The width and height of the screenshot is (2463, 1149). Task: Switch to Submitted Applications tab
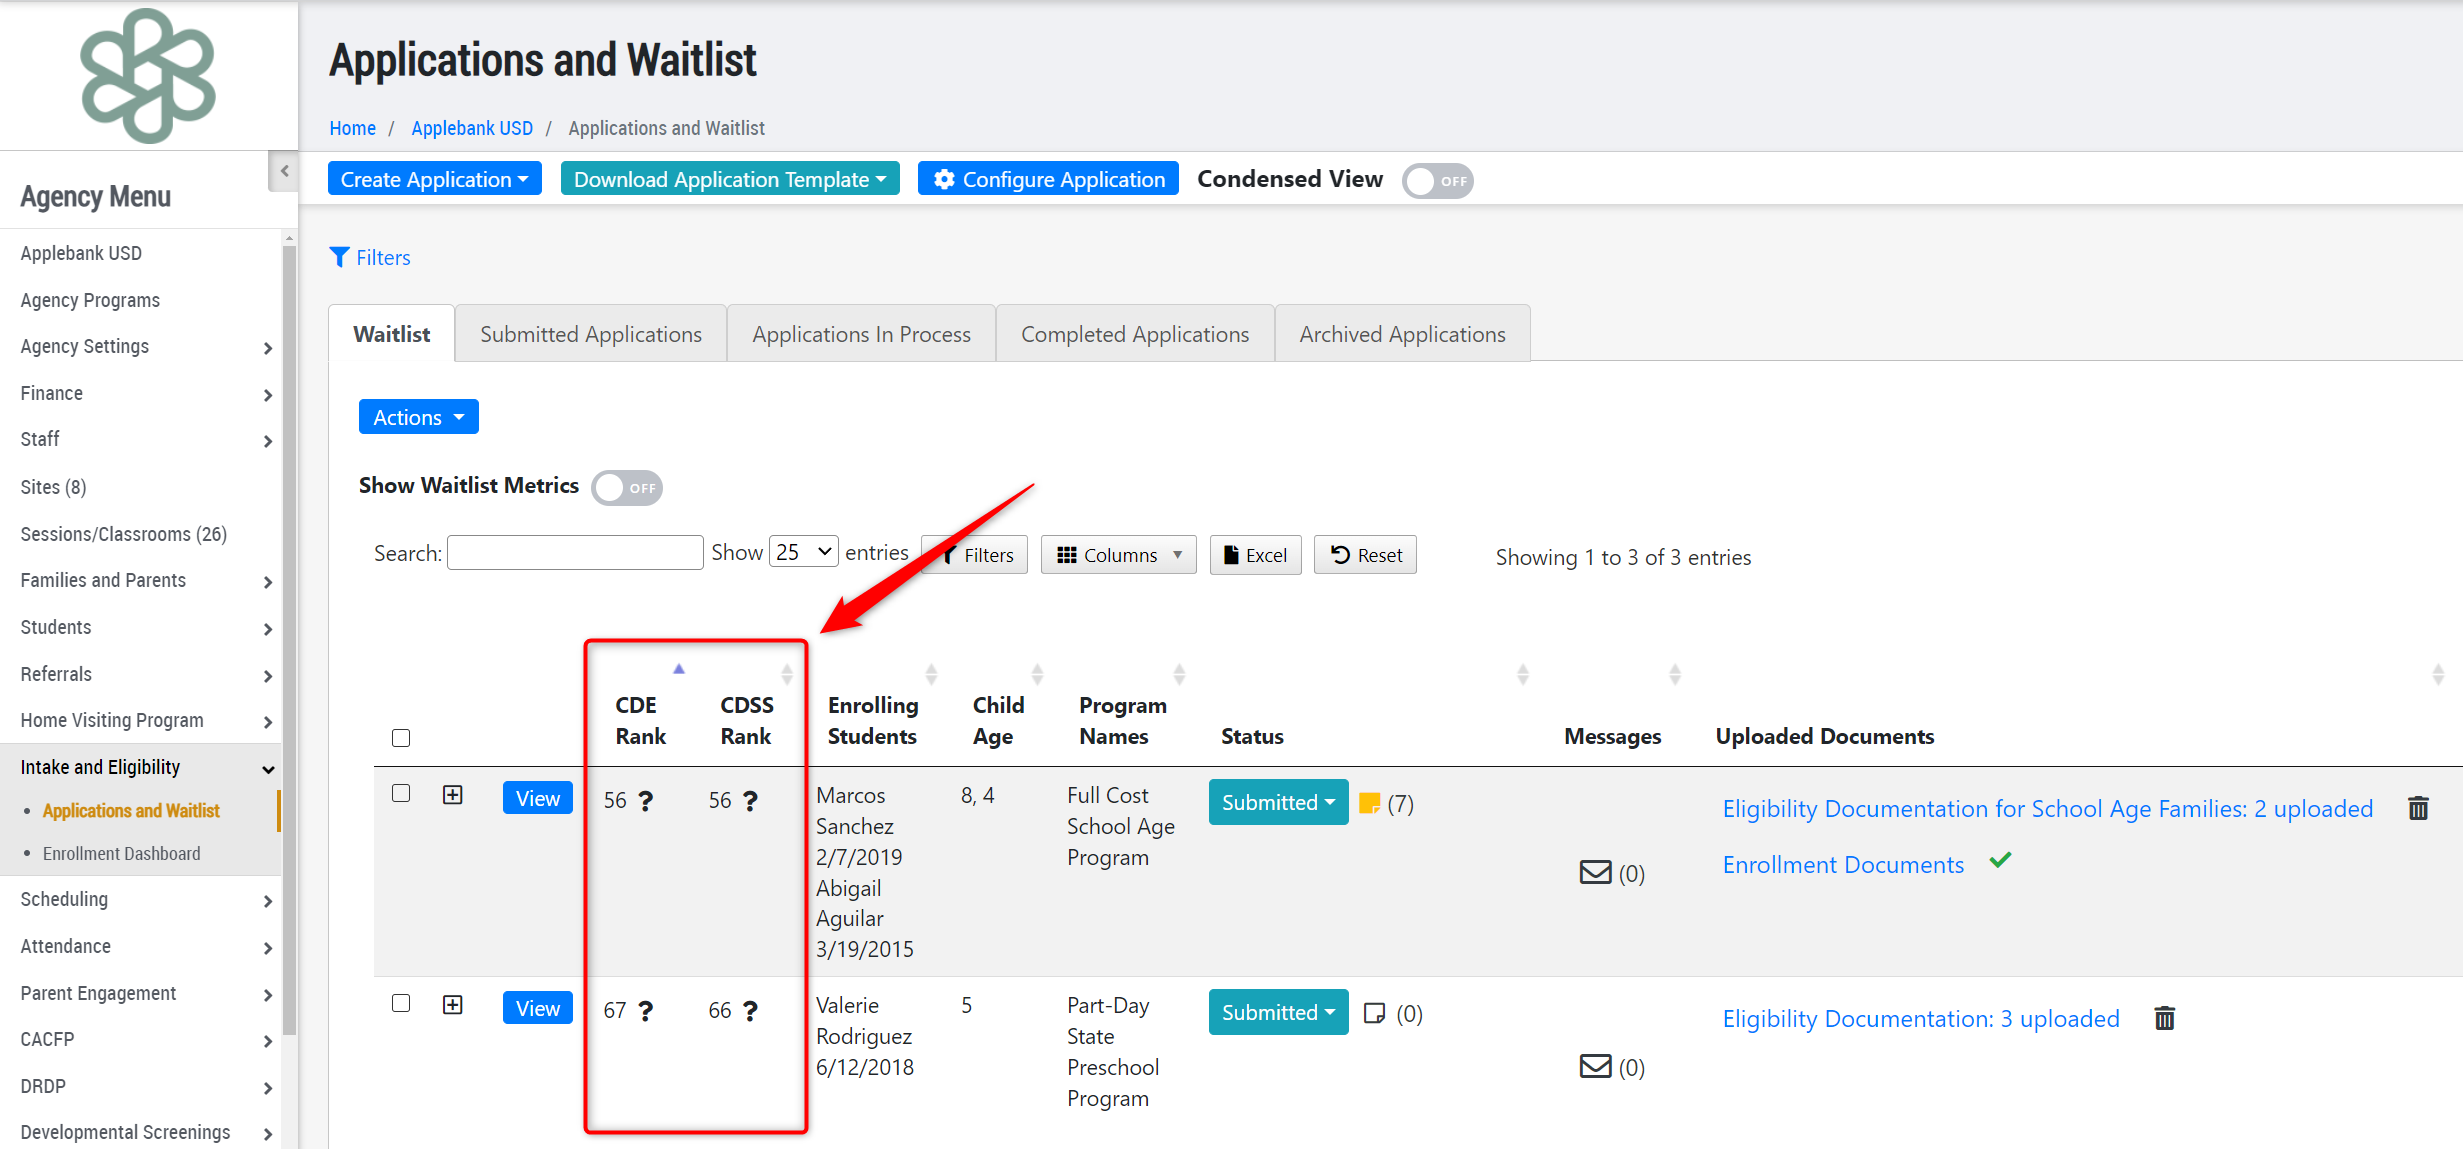click(x=590, y=334)
